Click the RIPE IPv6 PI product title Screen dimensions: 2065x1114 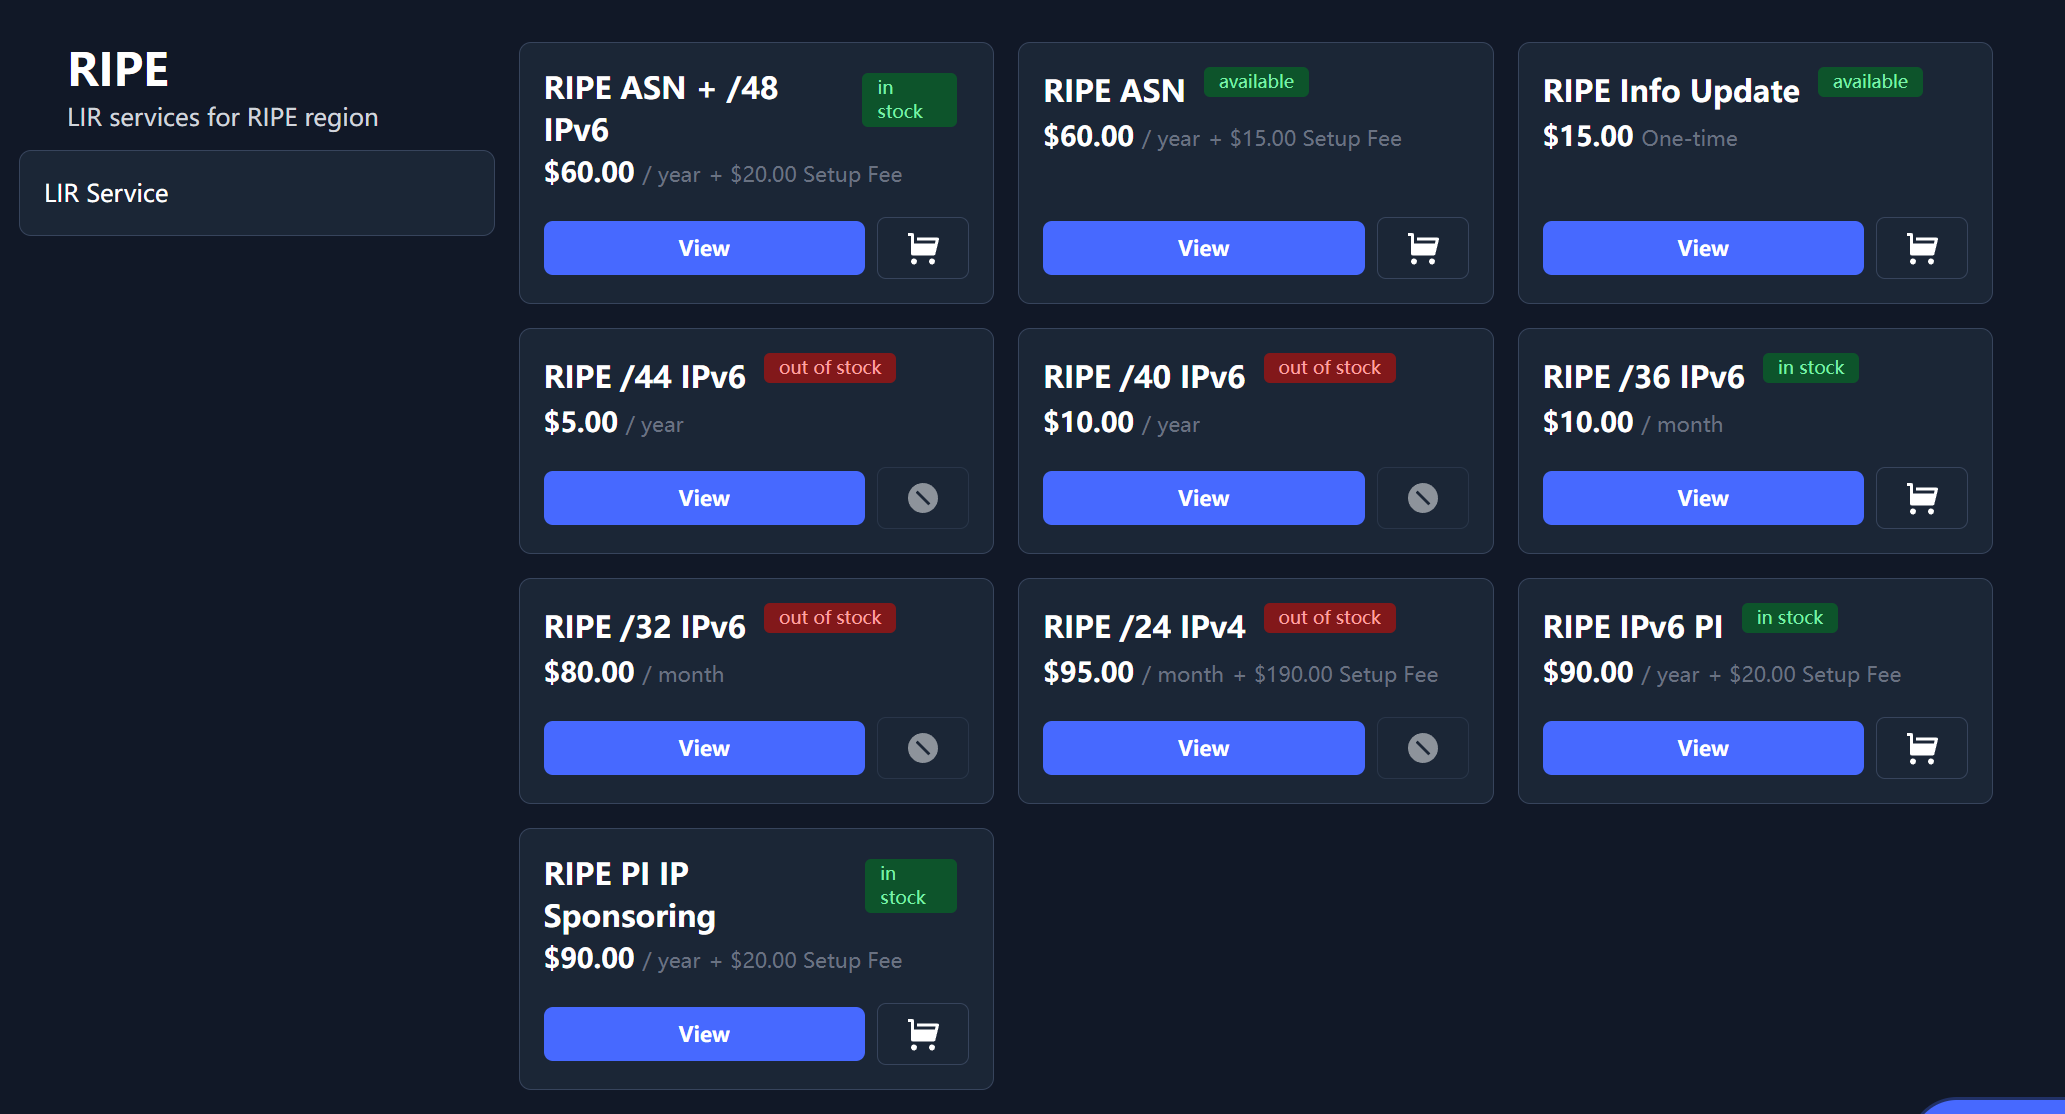(1632, 627)
